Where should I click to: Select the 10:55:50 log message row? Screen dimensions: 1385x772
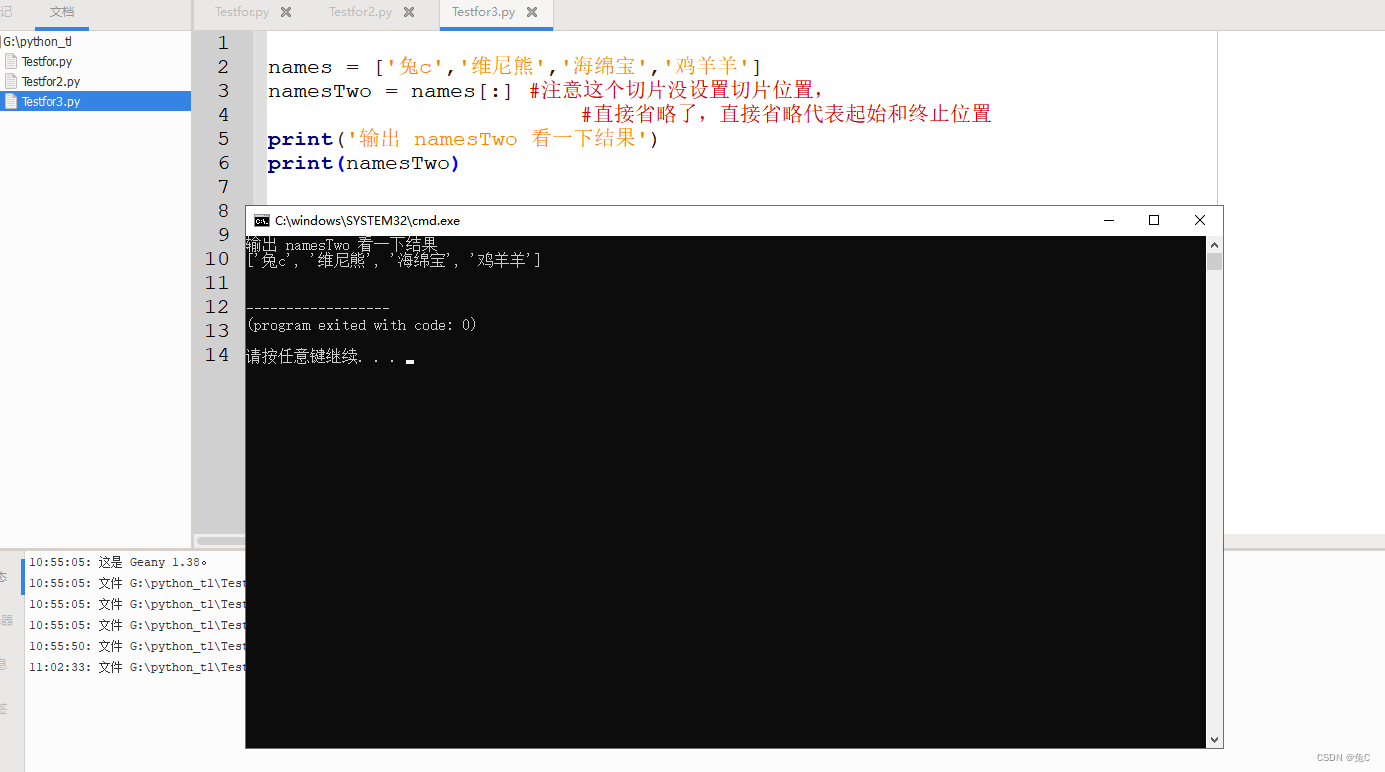137,646
